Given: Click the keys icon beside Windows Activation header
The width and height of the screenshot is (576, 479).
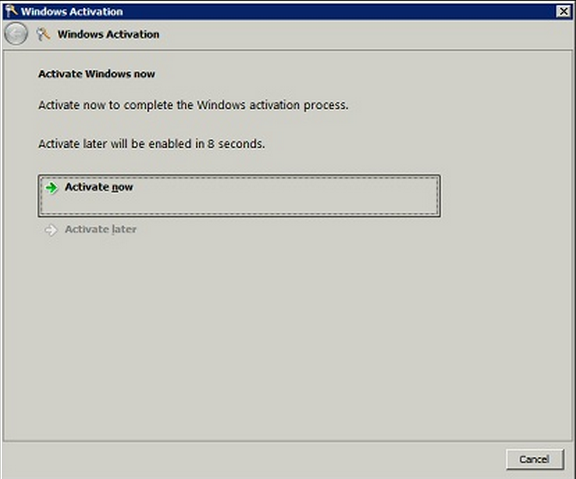Looking at the screenshot, I should [43, 34].
